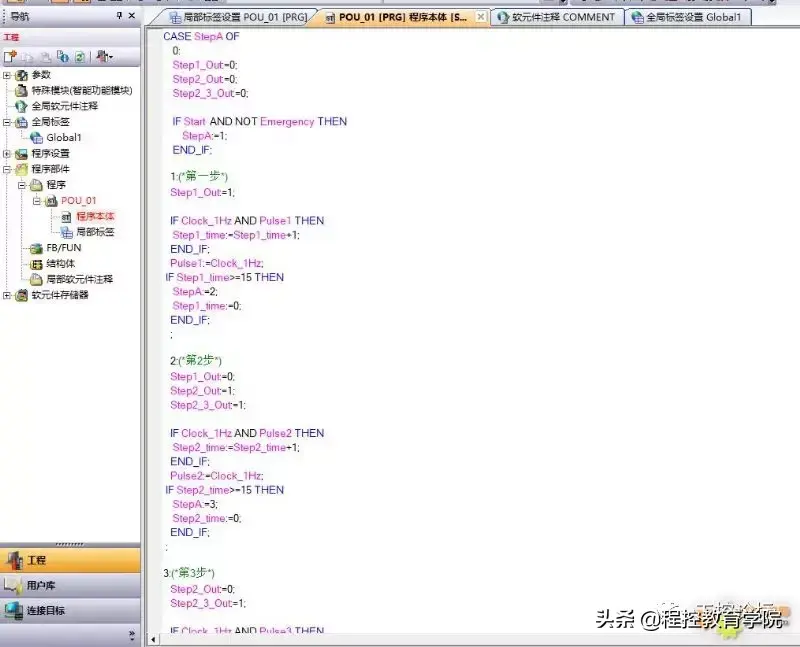
Task: Click the comment line '1:(*第一步*)'
Action: click(199, 177)
